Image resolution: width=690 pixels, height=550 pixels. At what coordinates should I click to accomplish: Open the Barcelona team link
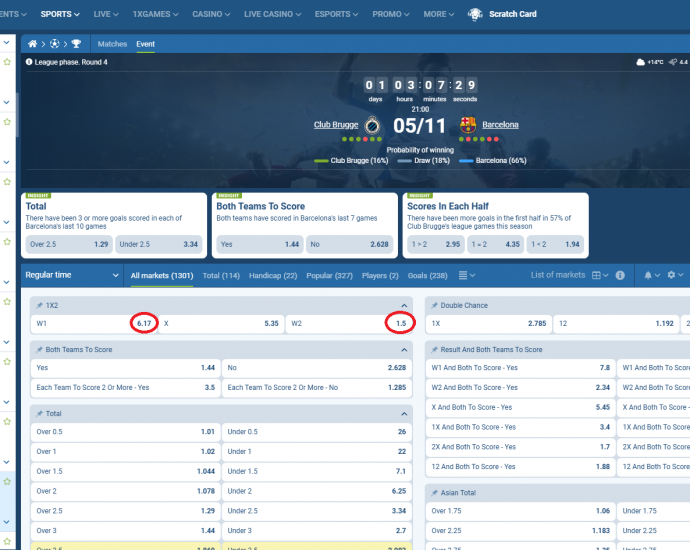(x=500, y=125)
